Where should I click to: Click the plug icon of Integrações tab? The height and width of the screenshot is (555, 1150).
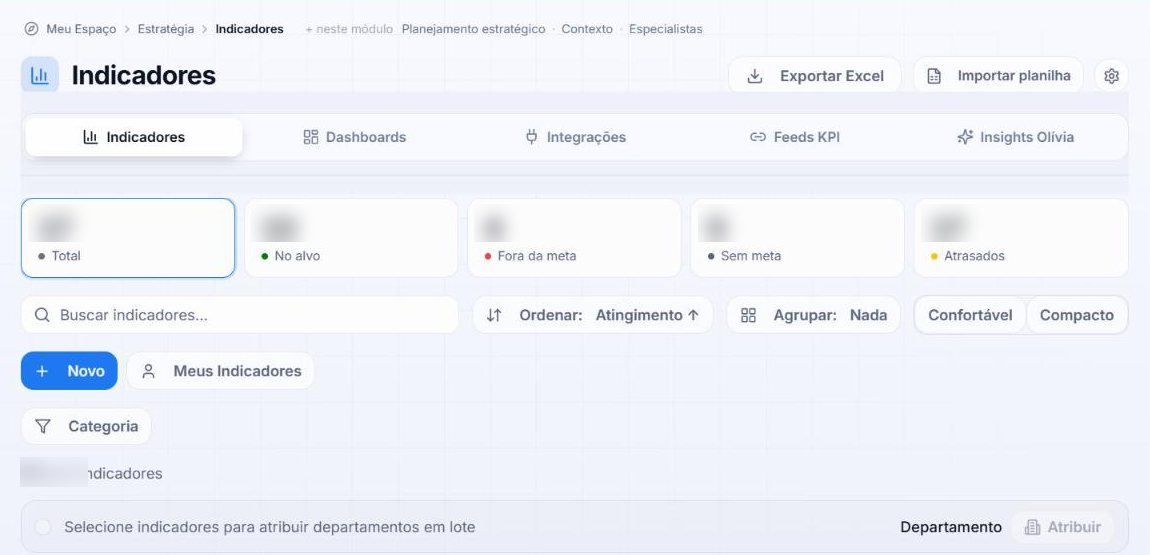click(x=532, y=137)
